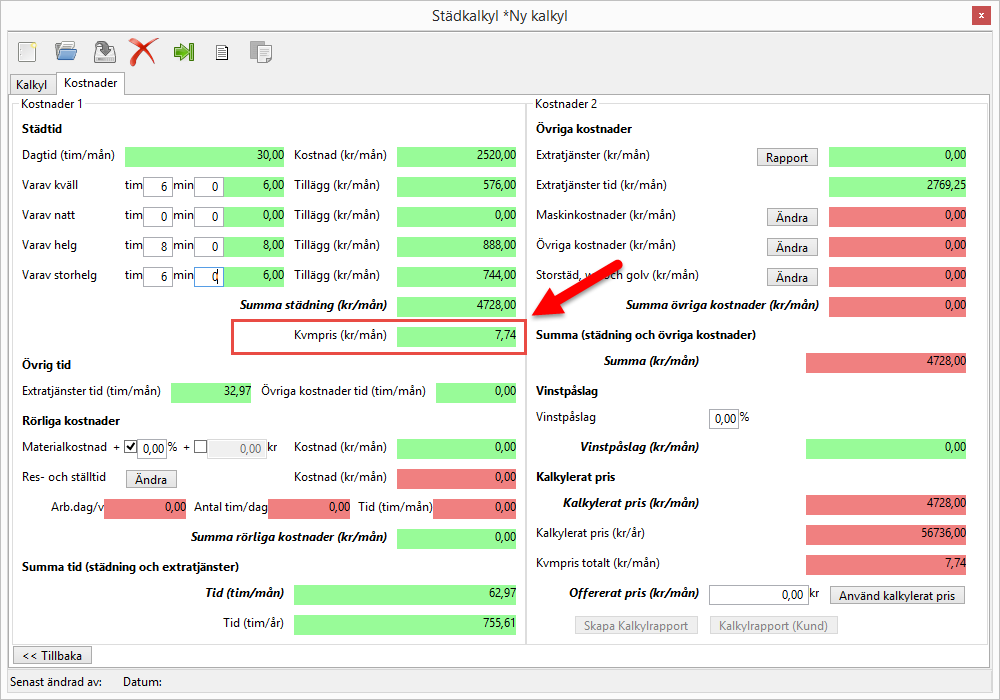
Task: Open the Extratjänster Rapport
Action: click(x=787, y=157)
